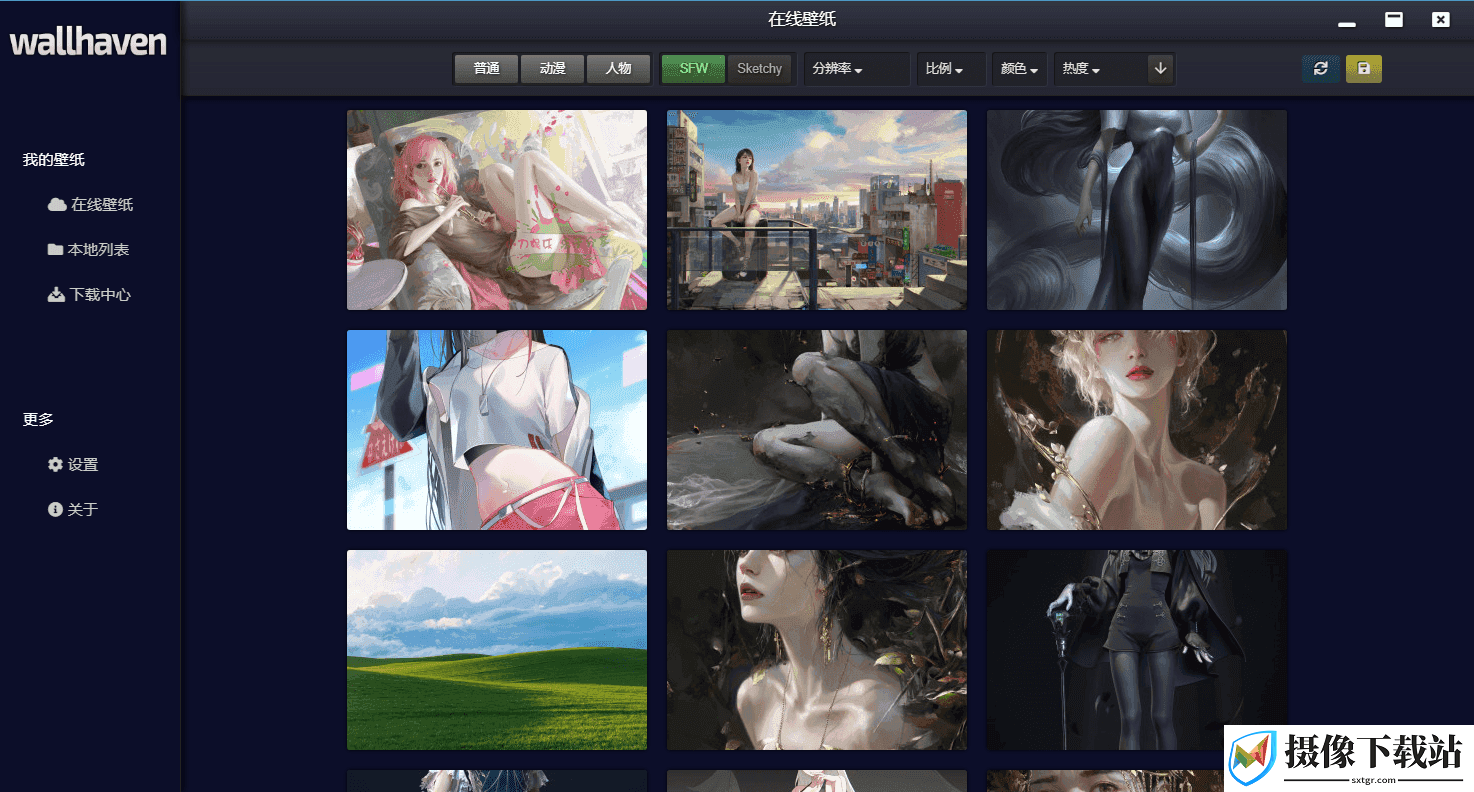Open the city rooftop girl wallpaper thumbnail
This screenshot has width=1474, height=792.
pos(817,210)
